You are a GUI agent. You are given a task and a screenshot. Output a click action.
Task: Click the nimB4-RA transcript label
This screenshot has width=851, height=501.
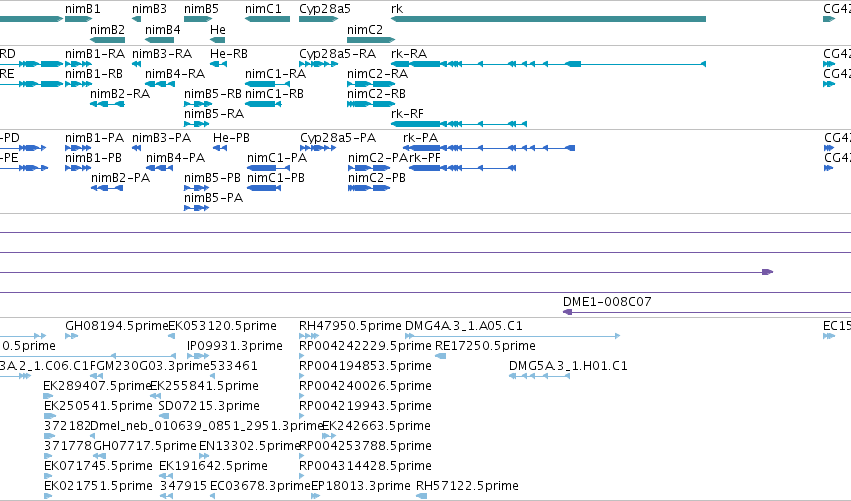175,74
